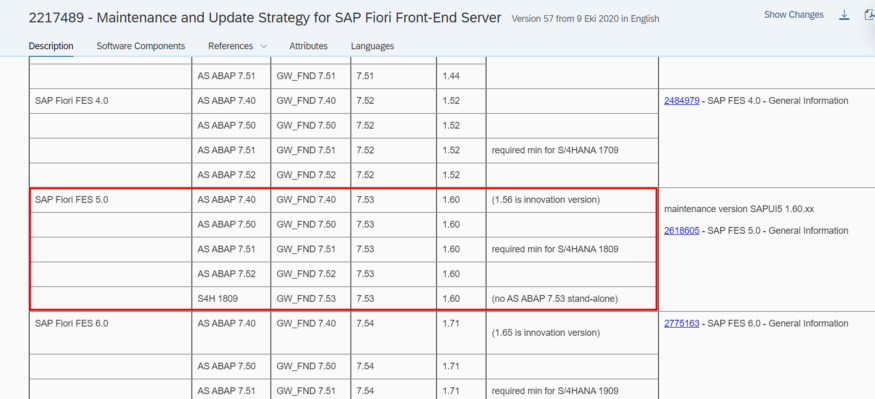875x399 pixels.
Task: Click the download icon
Action: 844,15
